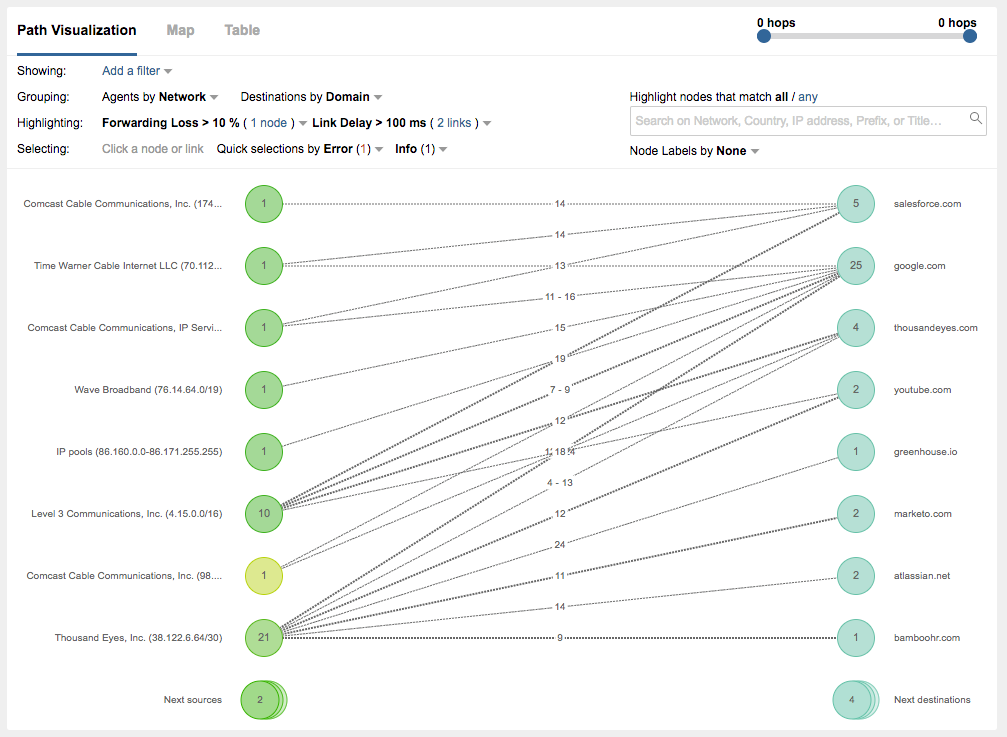Switch to the Table tab
The height and width of the screenshot is (737, 1007).
click(x=242, y=30)
